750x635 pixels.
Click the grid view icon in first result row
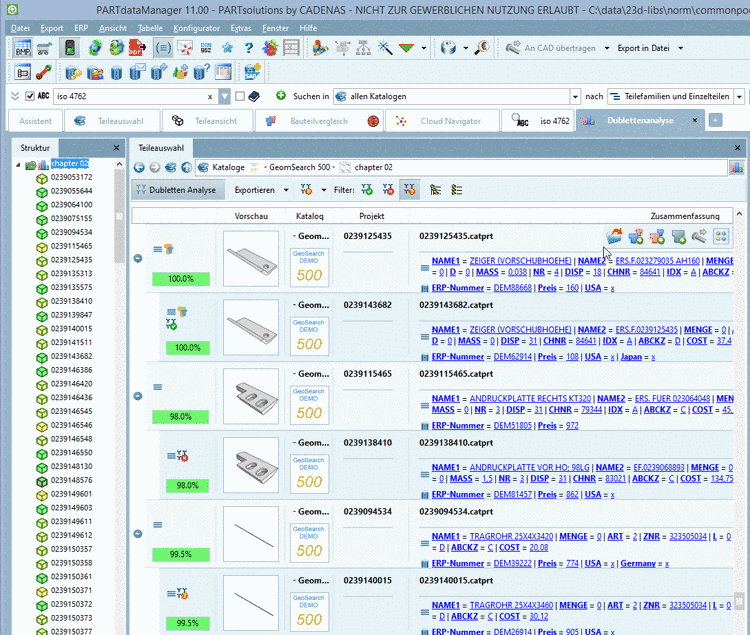tap(720, 237)
